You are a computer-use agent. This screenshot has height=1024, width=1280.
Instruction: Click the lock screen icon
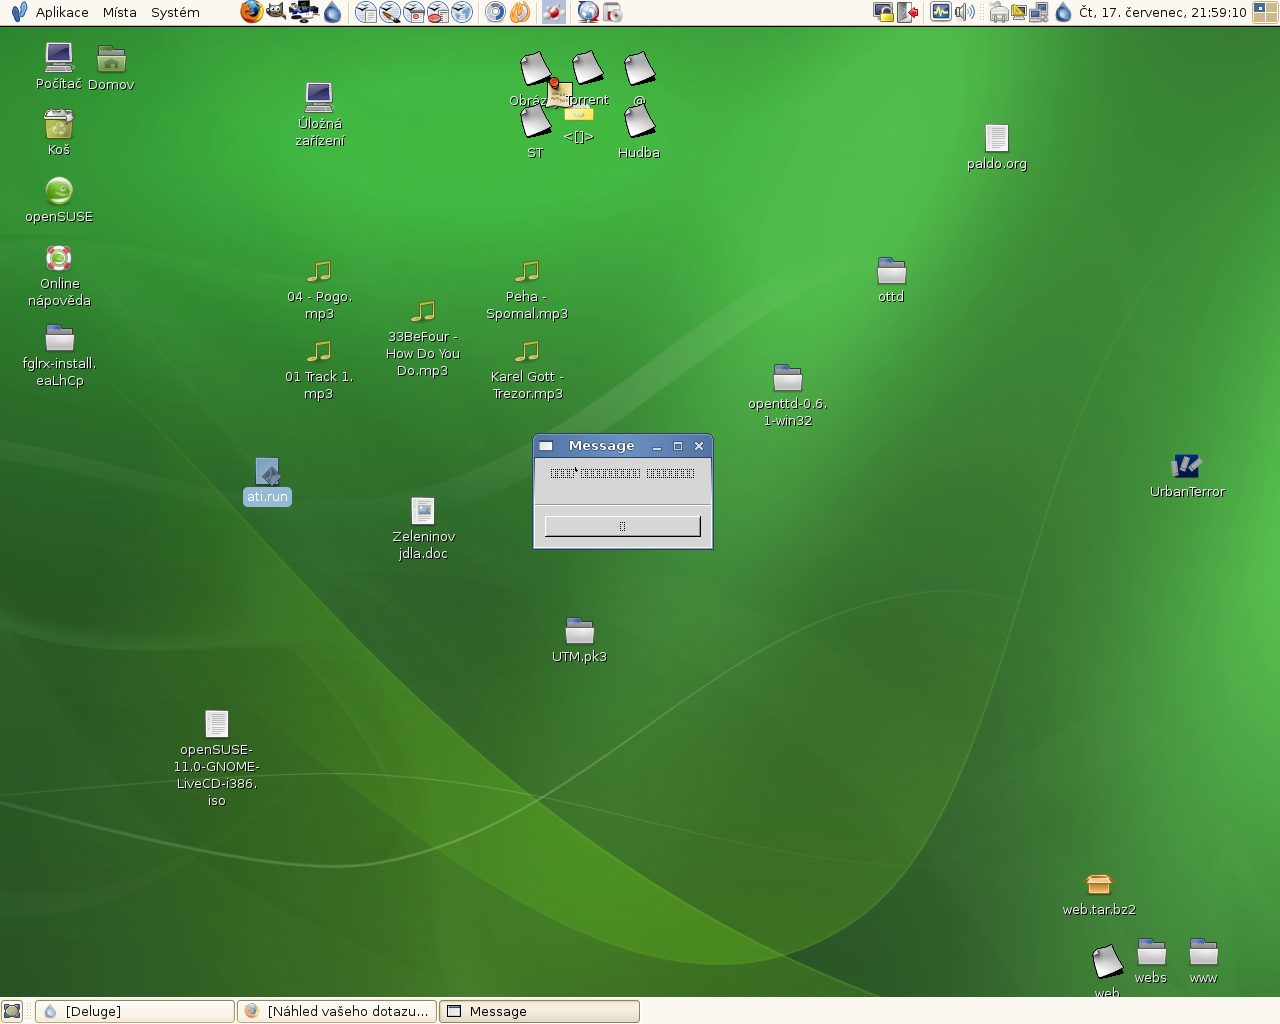883,12
